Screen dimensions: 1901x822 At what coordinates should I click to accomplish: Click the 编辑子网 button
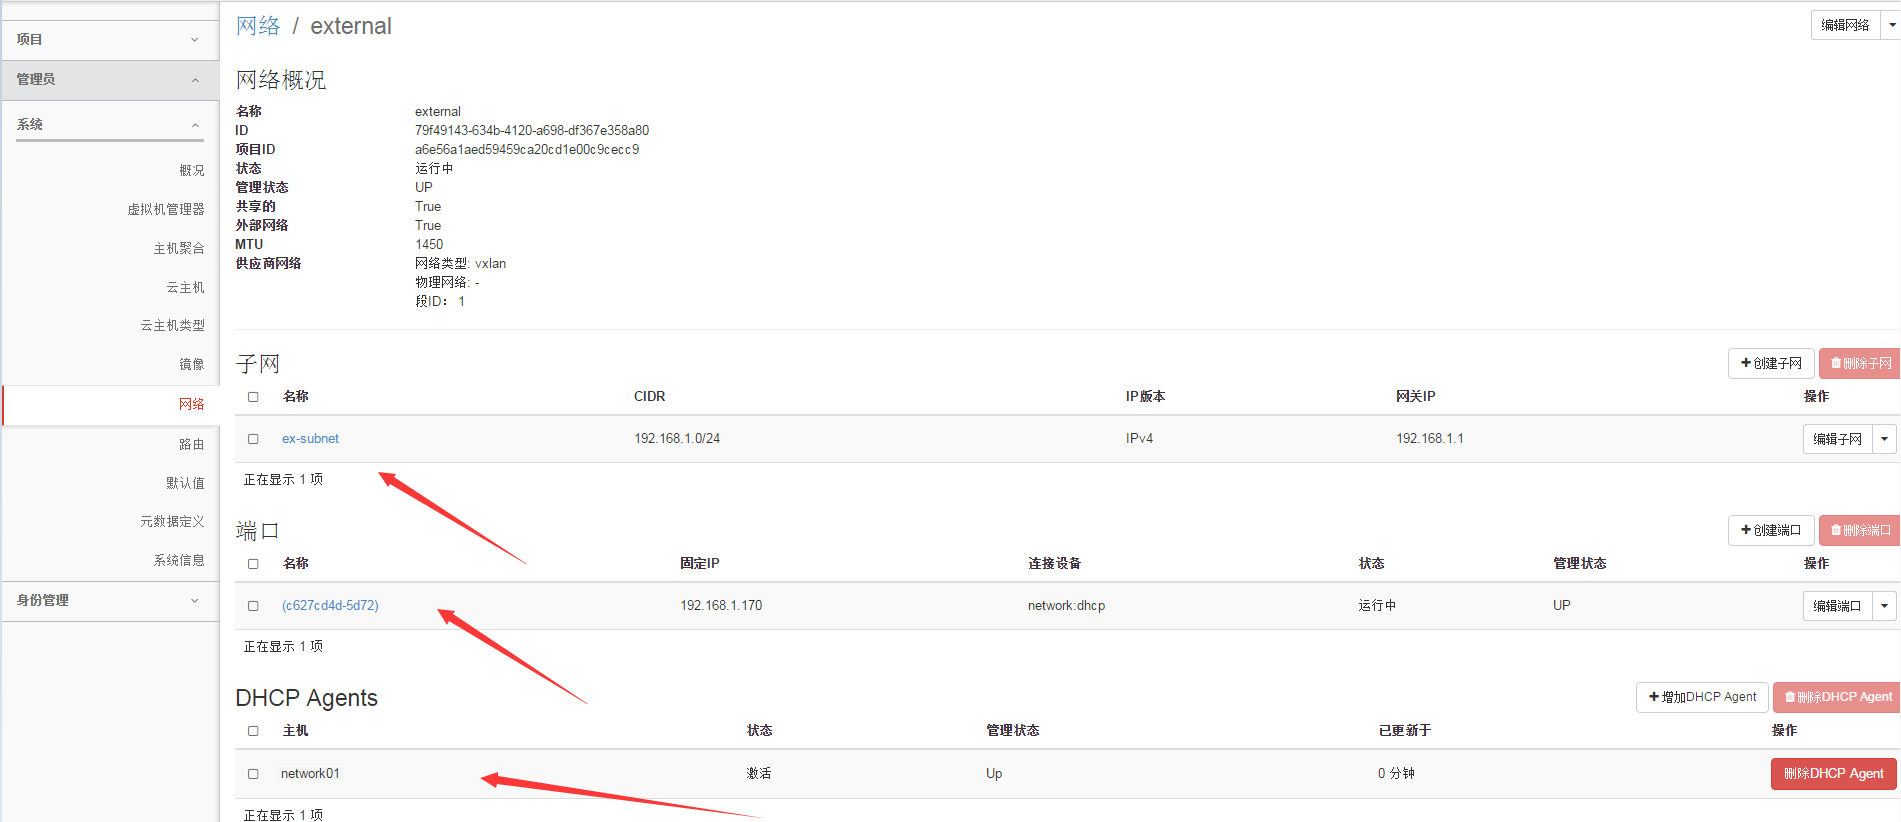click(1837, 439)
